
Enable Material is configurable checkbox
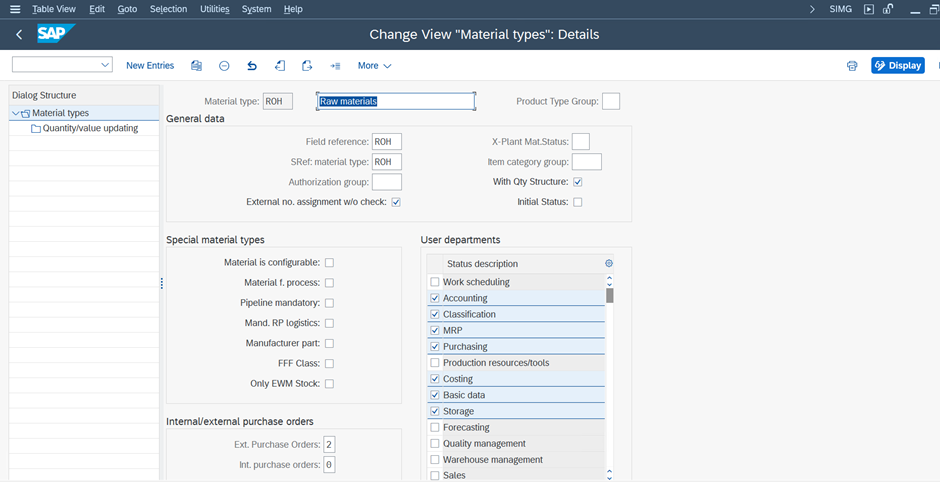[329, 263]
